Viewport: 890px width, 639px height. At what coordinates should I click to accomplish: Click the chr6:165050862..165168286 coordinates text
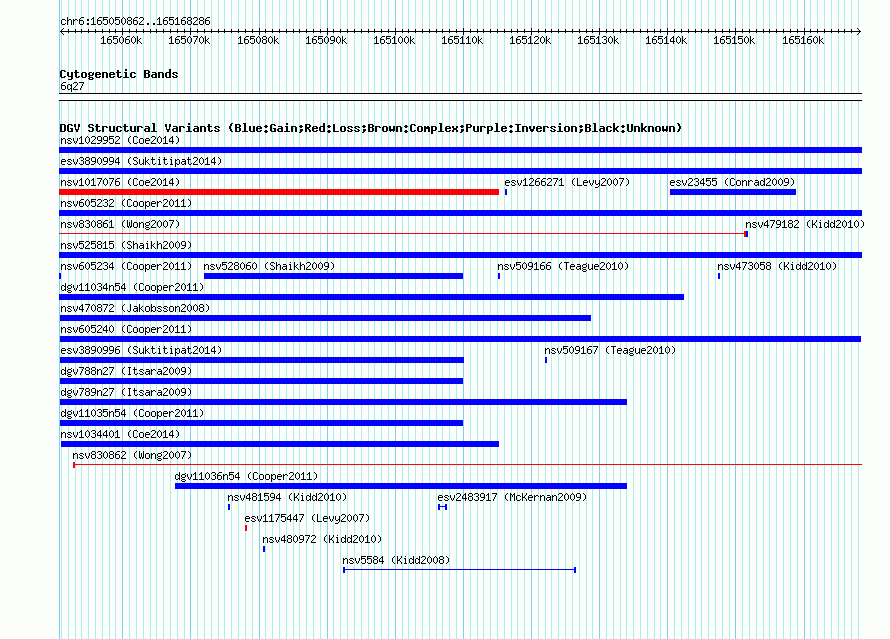click(135, 21)
